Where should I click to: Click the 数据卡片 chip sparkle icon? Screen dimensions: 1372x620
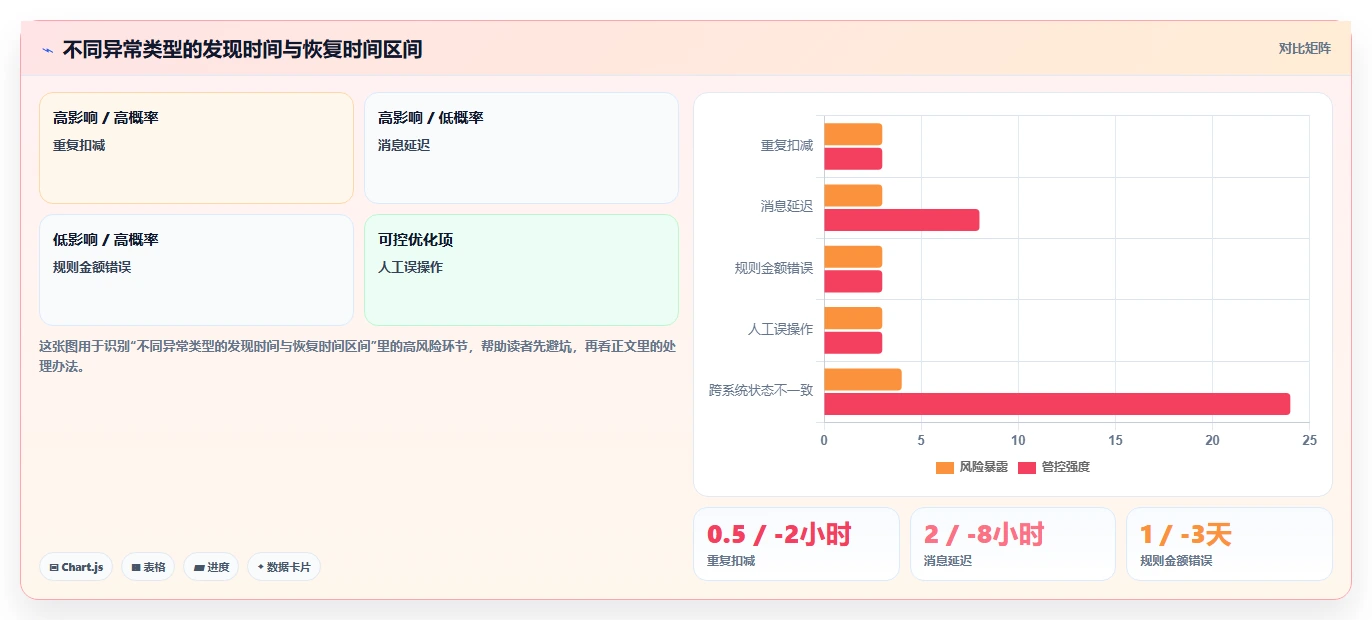(x=260, y=567)
